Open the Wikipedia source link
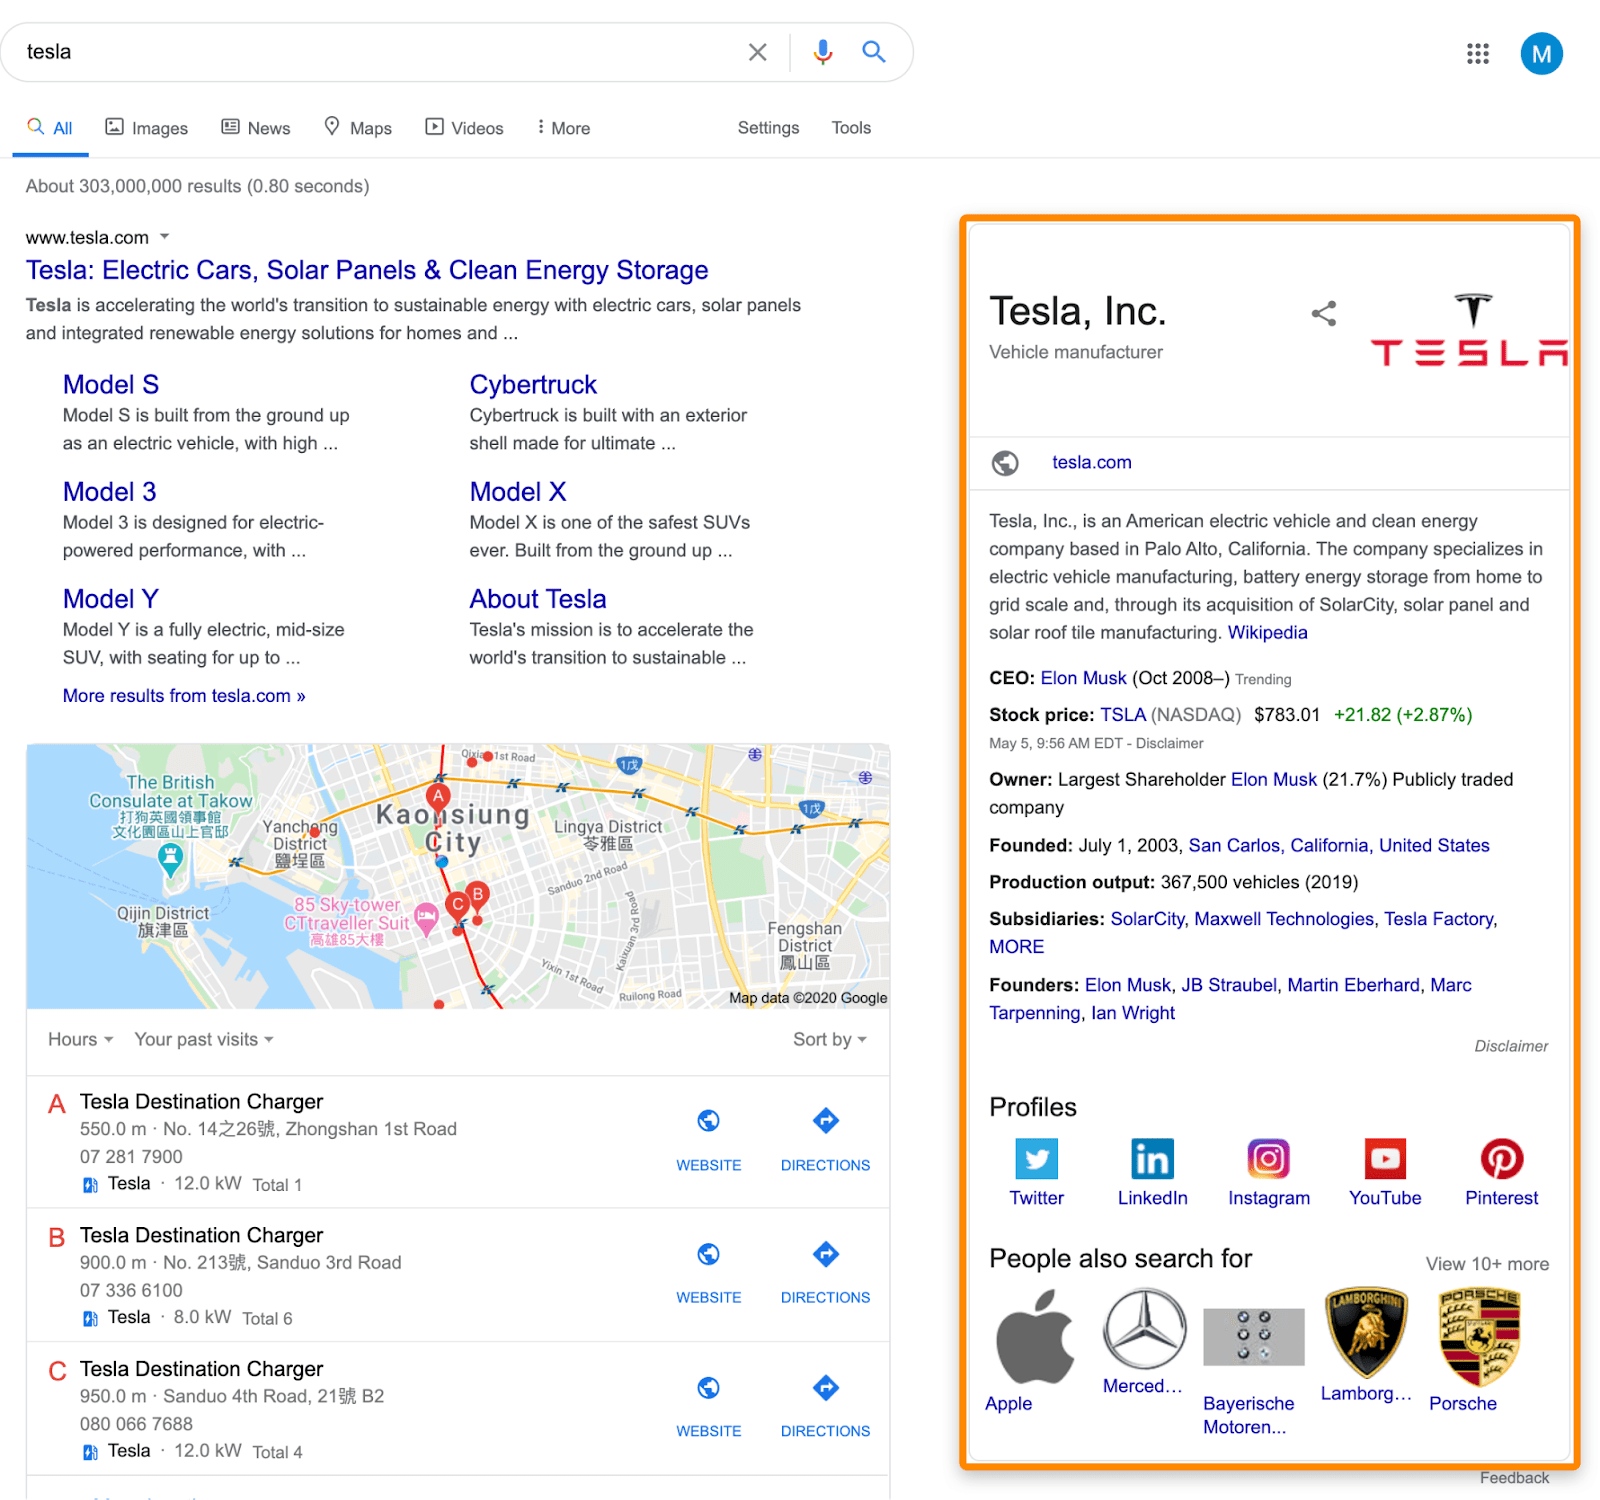The width and height of the screenshot is (1600, 1500). [1267, 633]
